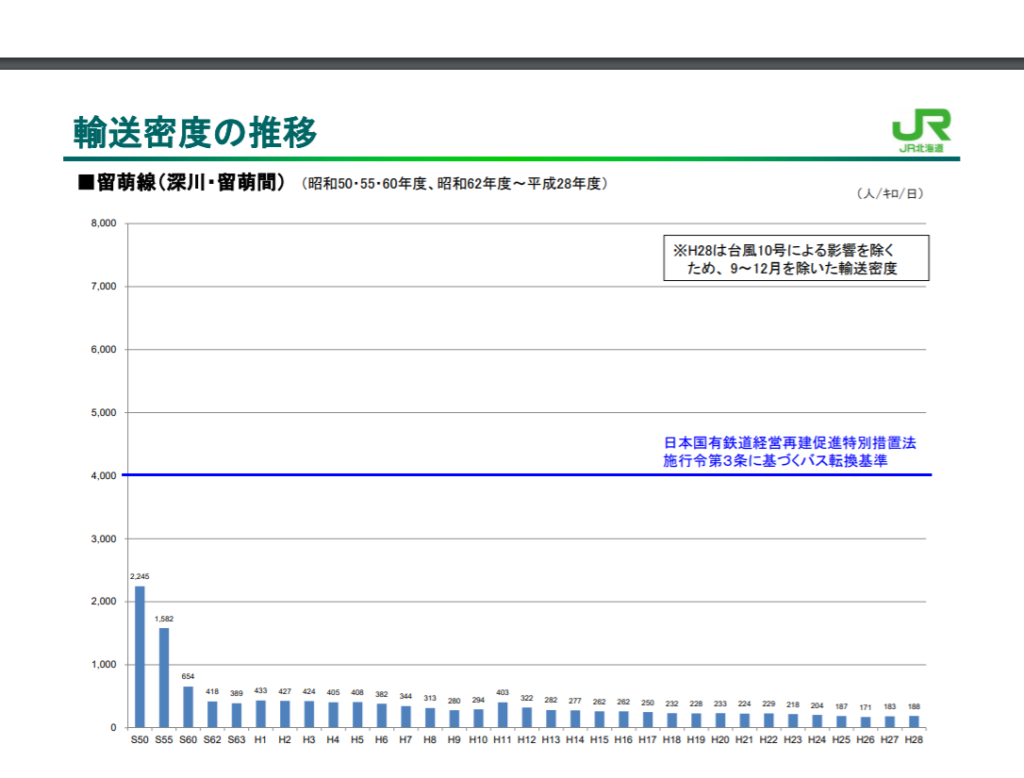Click the 5,000 y-axis label
Screen dimensions: 1024x778
103,413
